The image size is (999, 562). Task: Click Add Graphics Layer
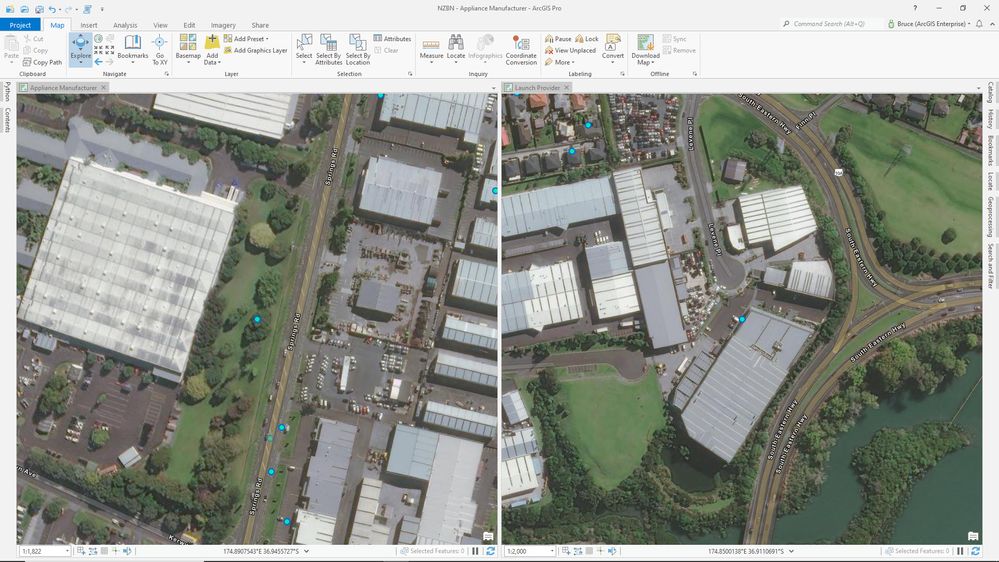point(255,50)
